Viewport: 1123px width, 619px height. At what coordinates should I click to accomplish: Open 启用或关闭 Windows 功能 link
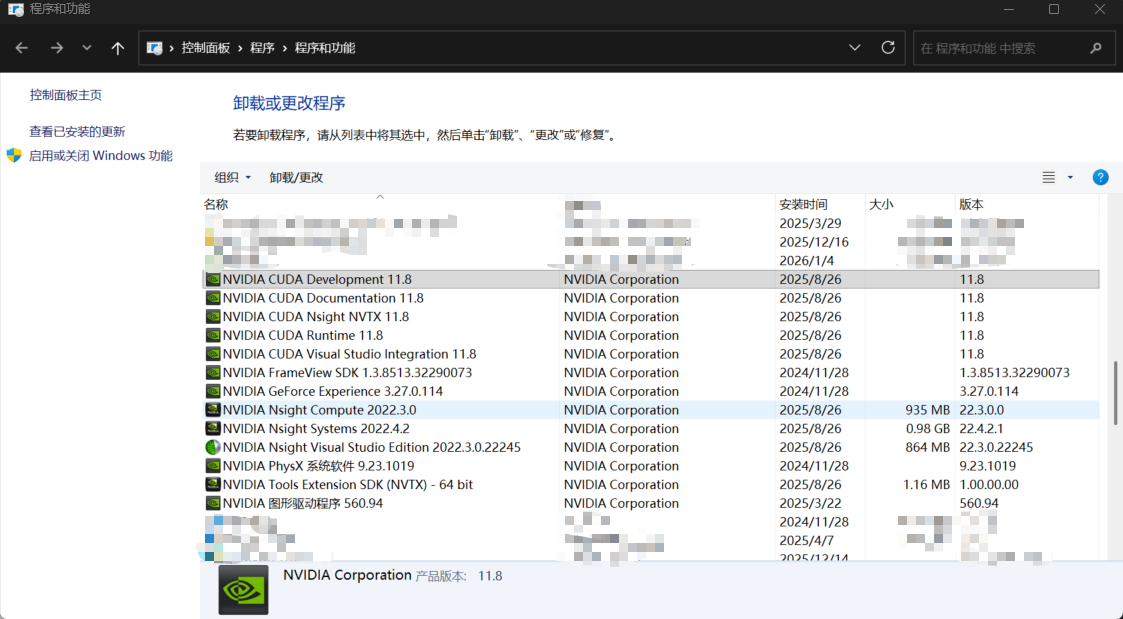point(100,155)
